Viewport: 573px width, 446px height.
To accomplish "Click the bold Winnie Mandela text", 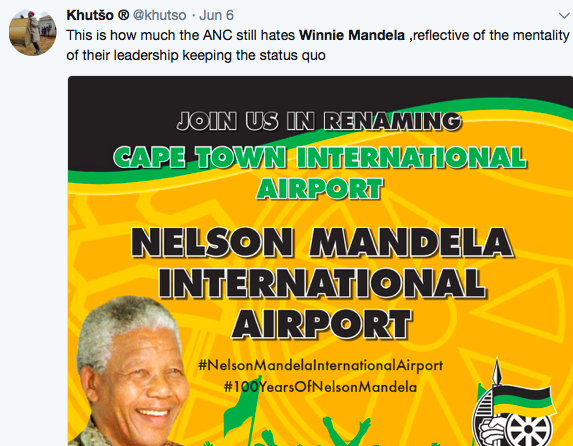I will coord(352,35).
